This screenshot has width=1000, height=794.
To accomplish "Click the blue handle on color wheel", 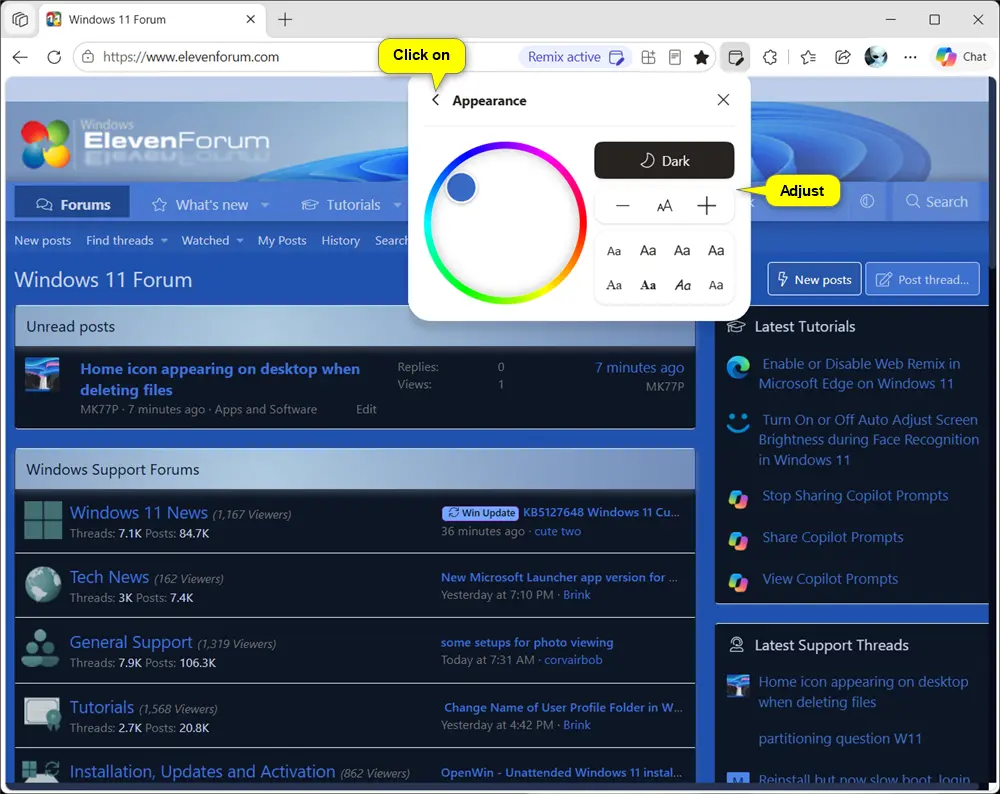I will pyautogui.click(x=460, y=187).
